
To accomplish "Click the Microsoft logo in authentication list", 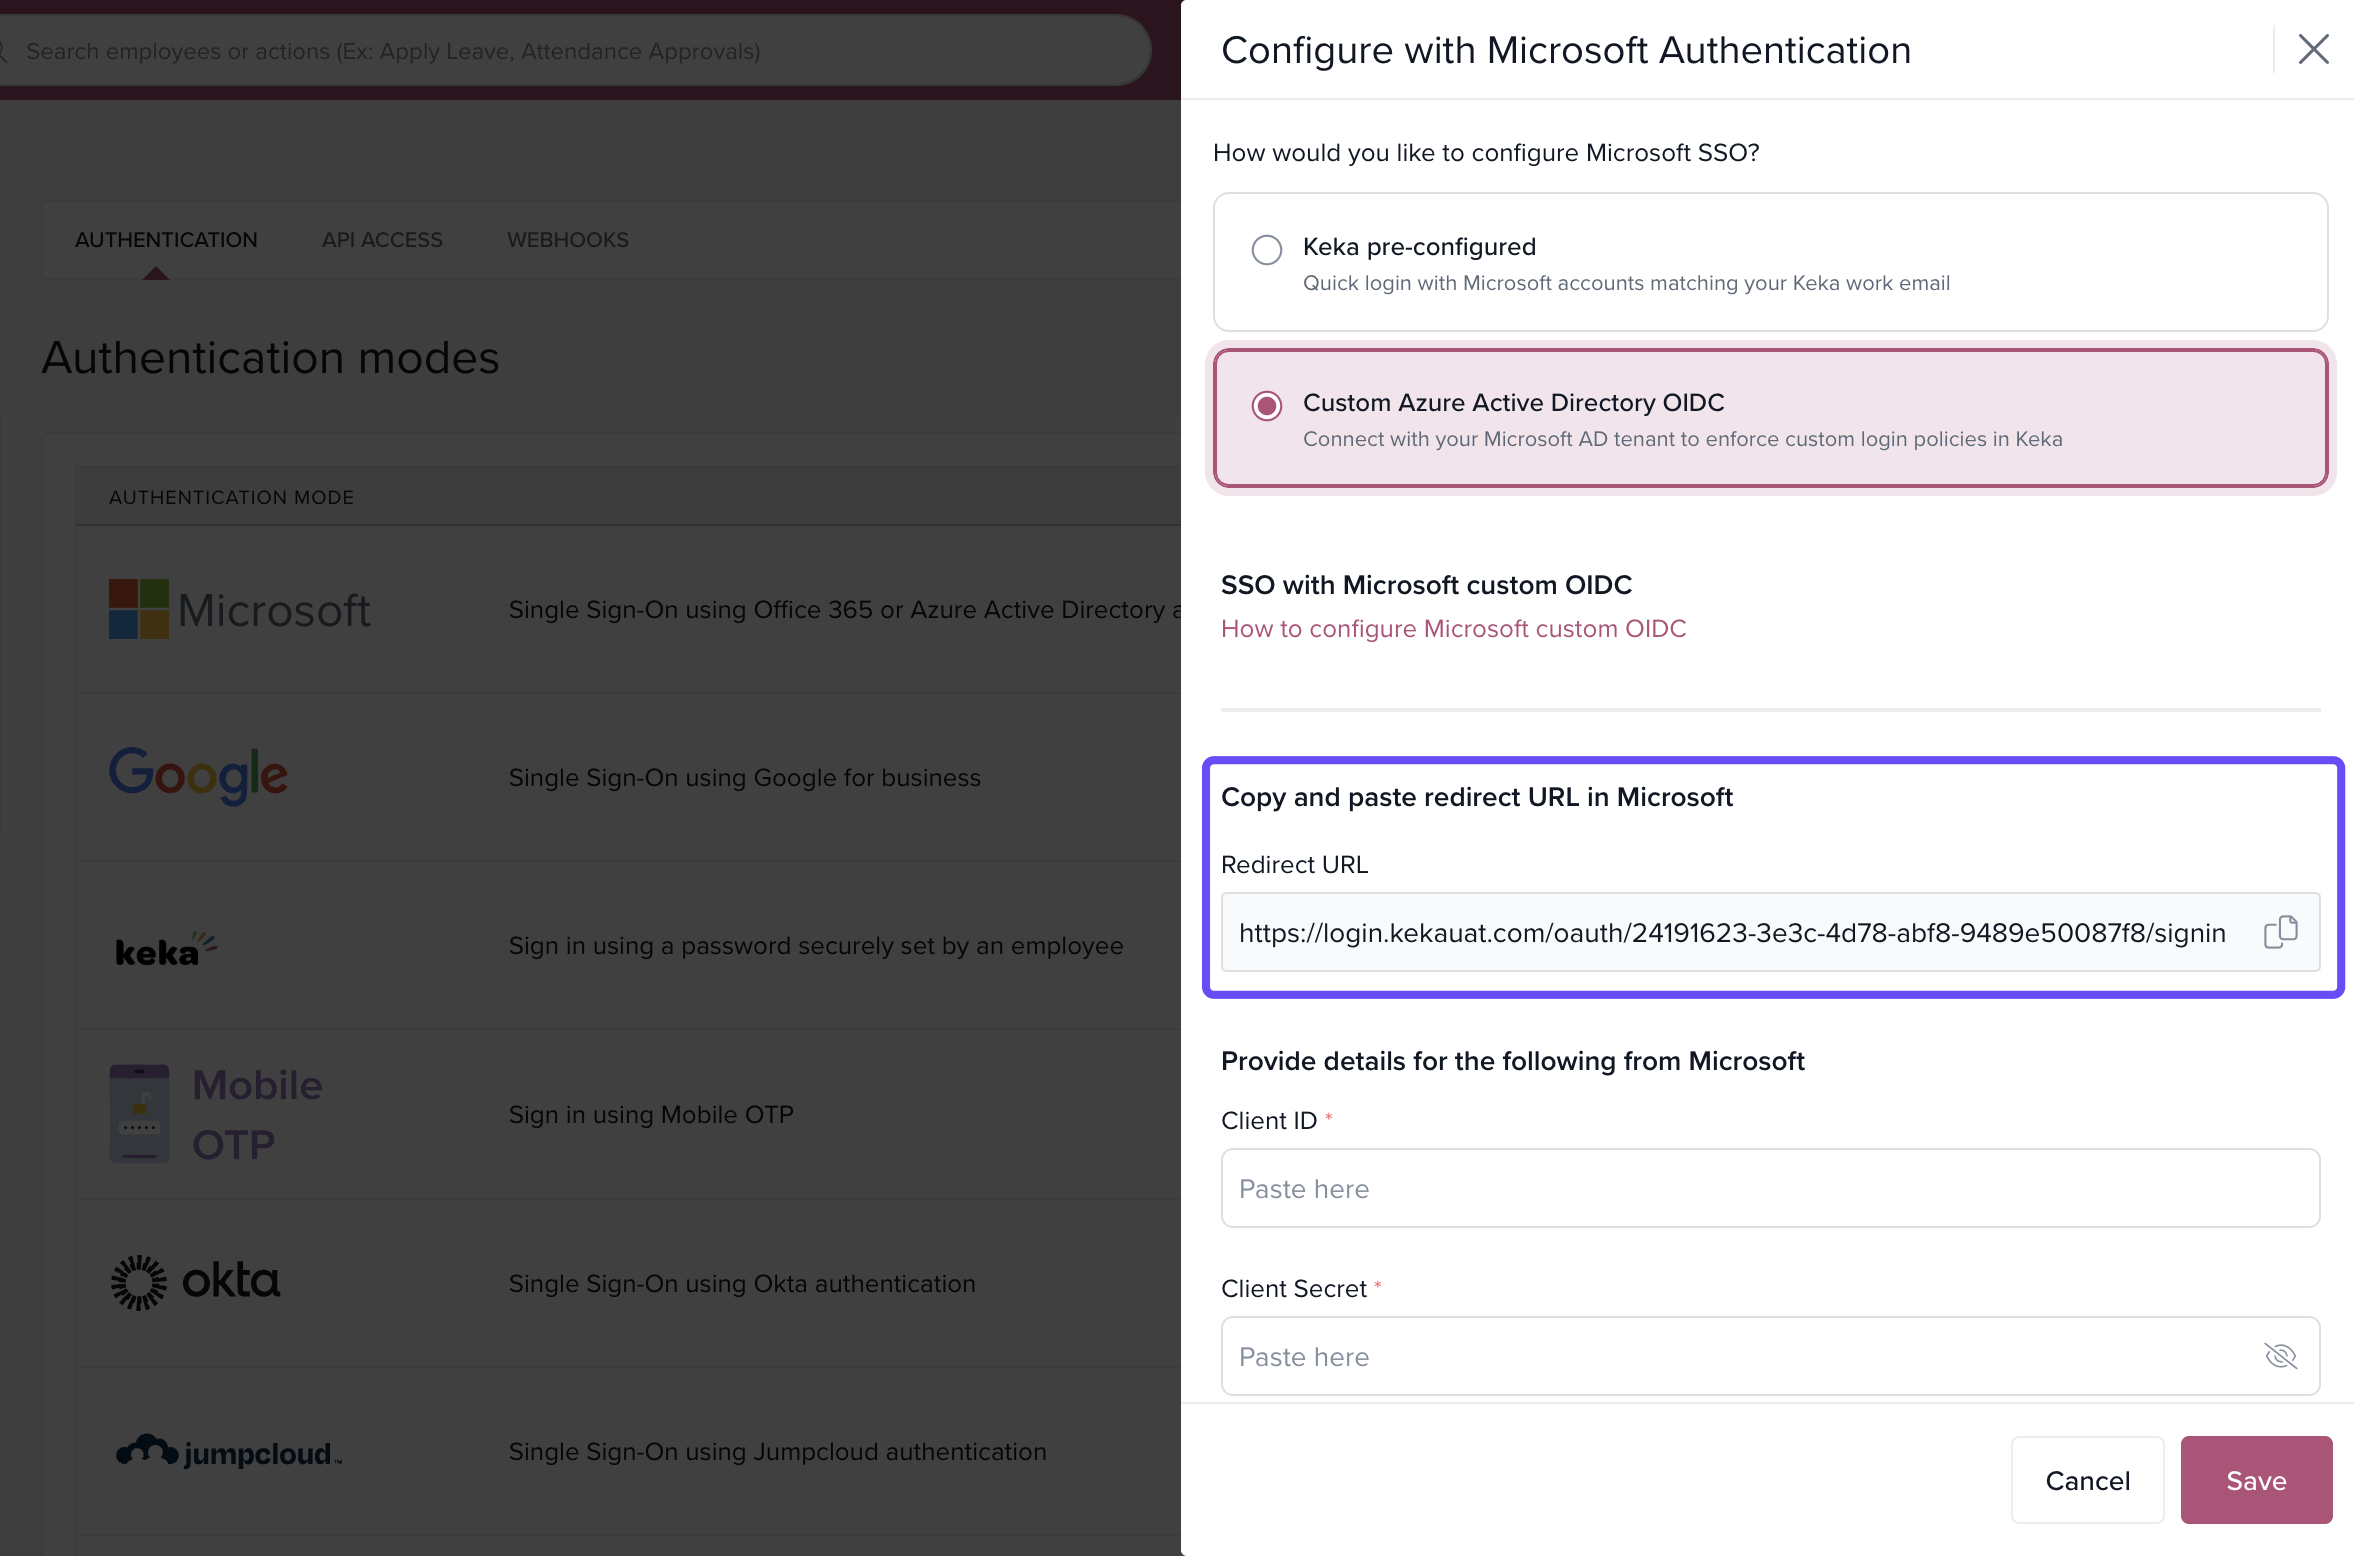I will coord(240,609).
